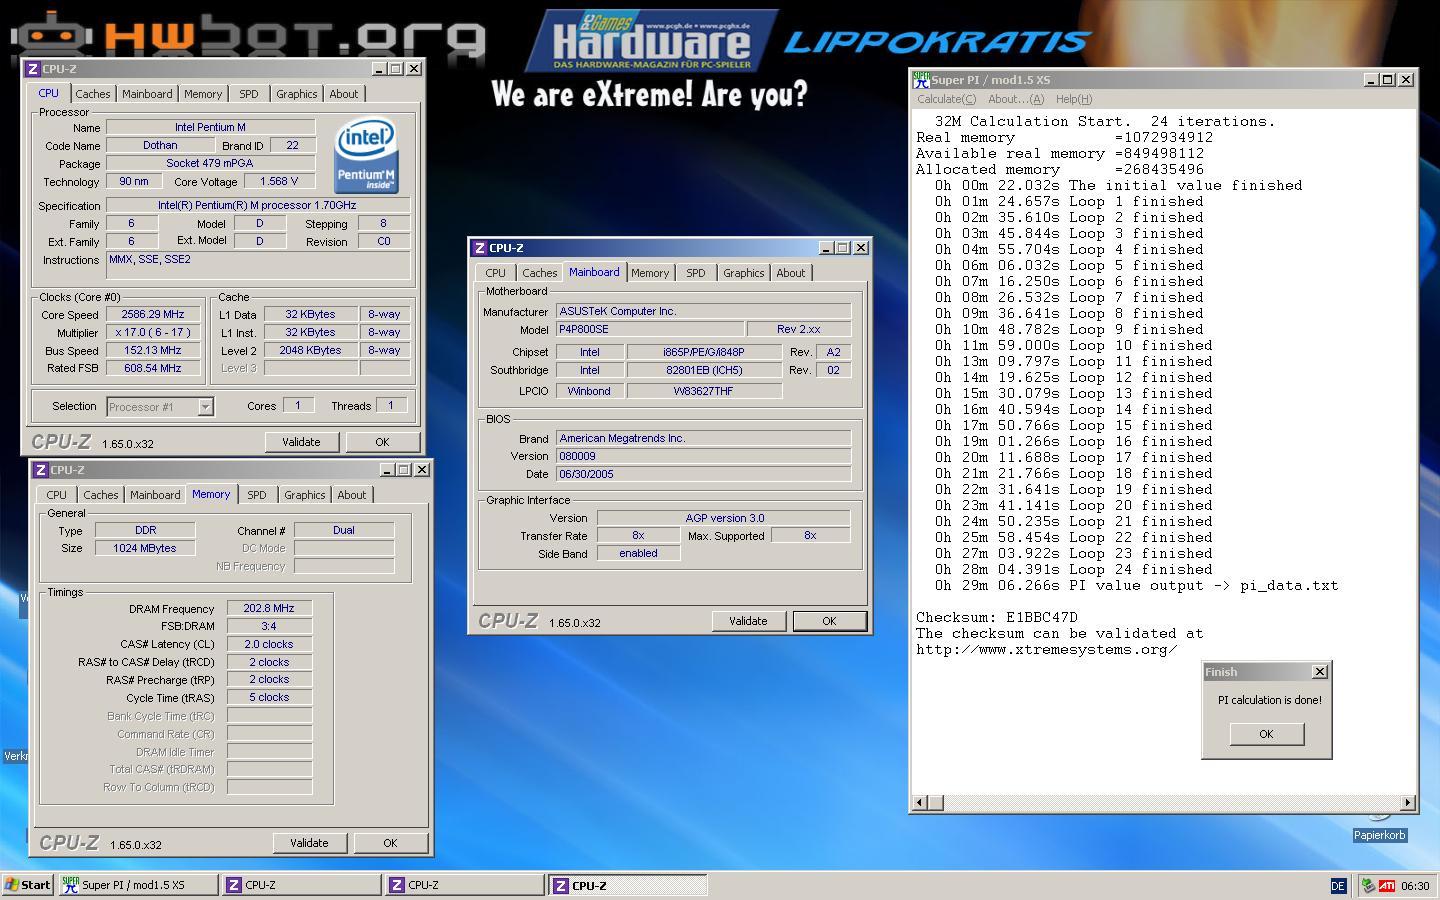Click the Southbridge value 82801EB (ICH5)

coord(704,370)
